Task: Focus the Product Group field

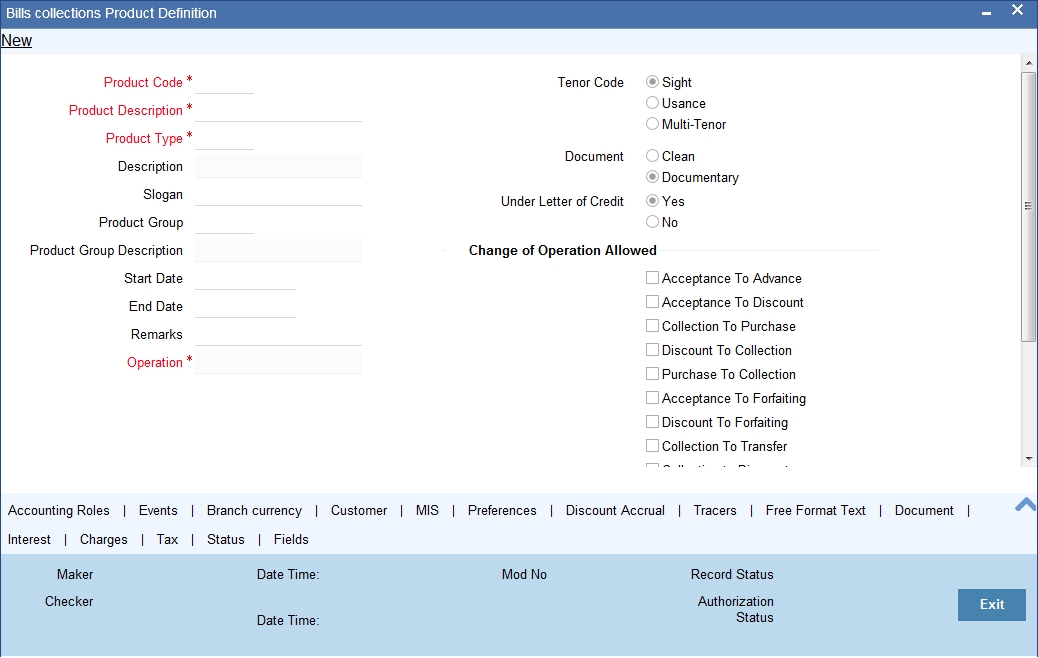Action: tap(224, 222)
